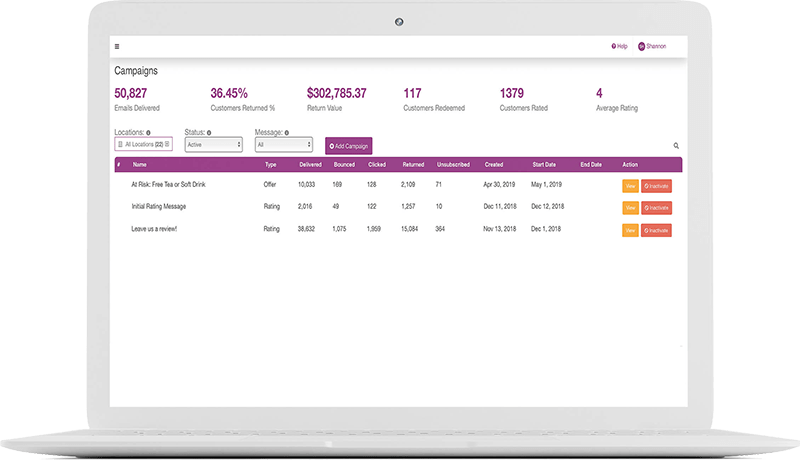Click info icon next to Status label
Viewport: 800px width, 460px height.
pyautogui.click(x=208, y=132)
